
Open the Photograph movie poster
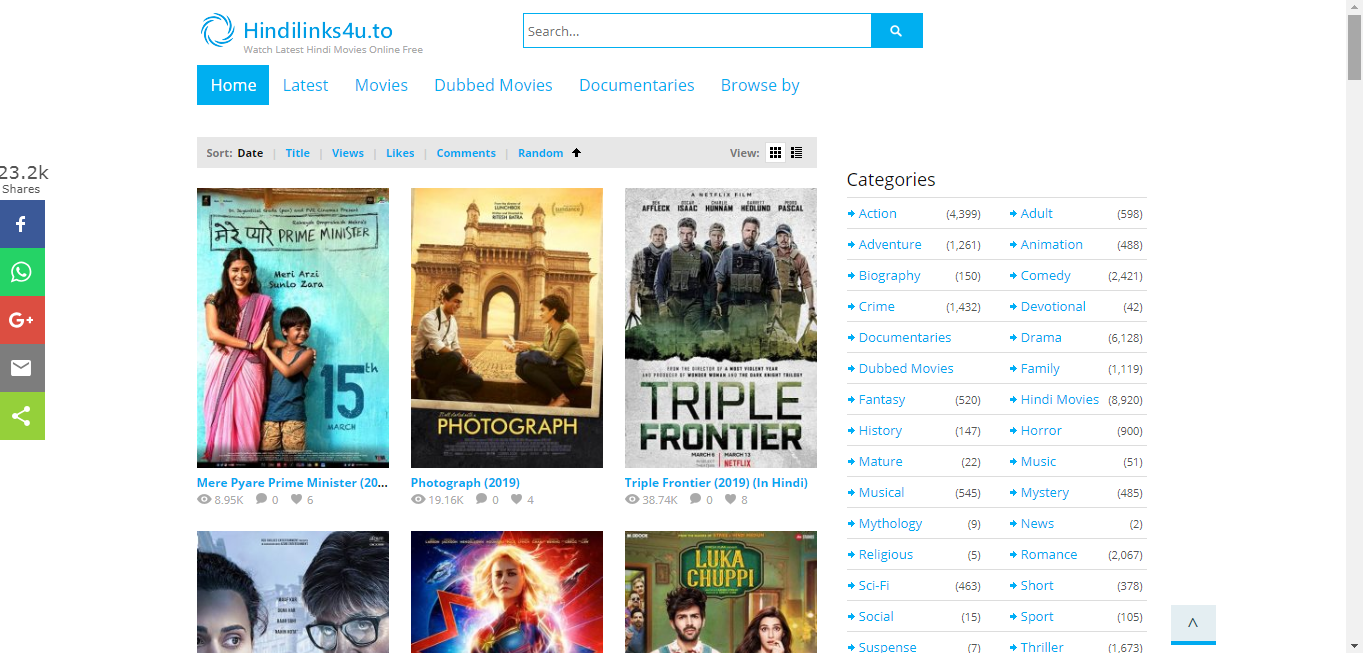[x=507, y=328]
